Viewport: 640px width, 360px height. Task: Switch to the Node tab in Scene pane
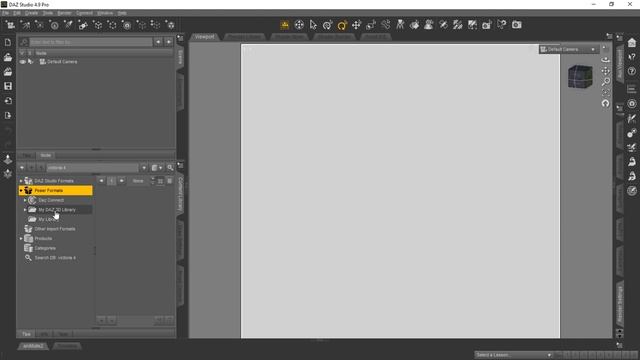tap(46, 156)
